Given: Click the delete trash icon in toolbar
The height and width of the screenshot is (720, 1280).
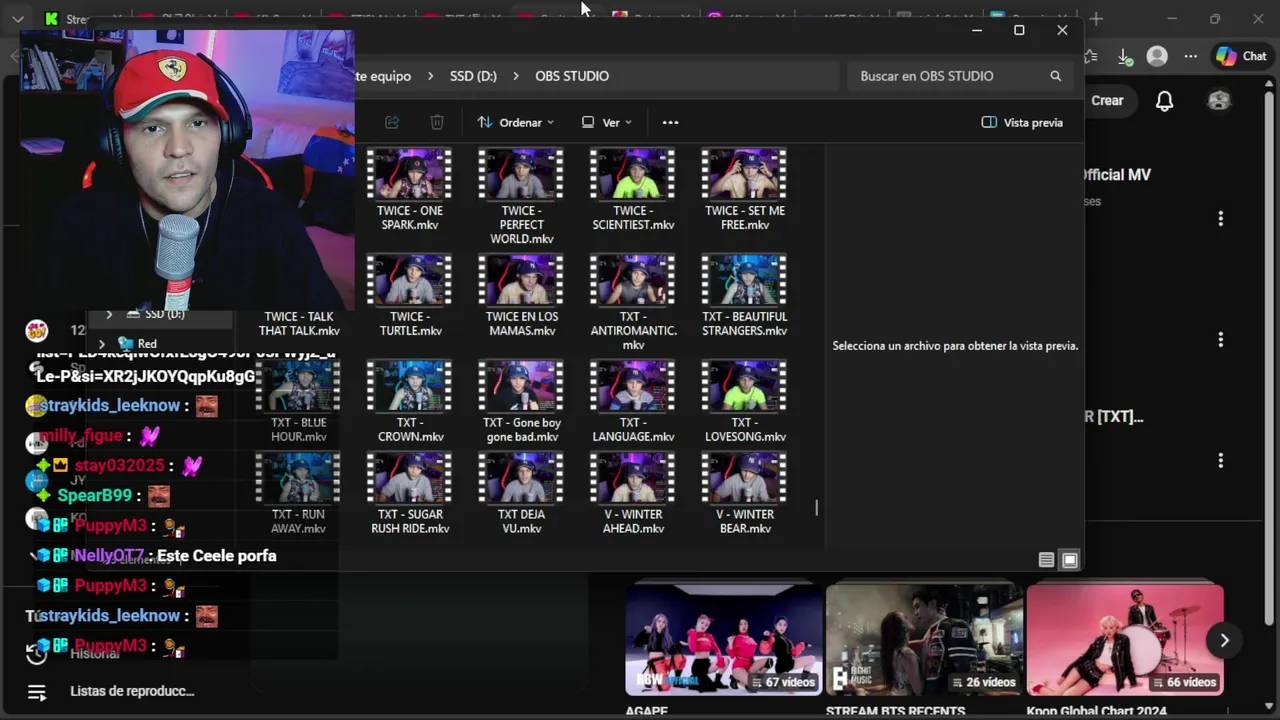Looking at the screenshot, I should (x=437, y=122).
